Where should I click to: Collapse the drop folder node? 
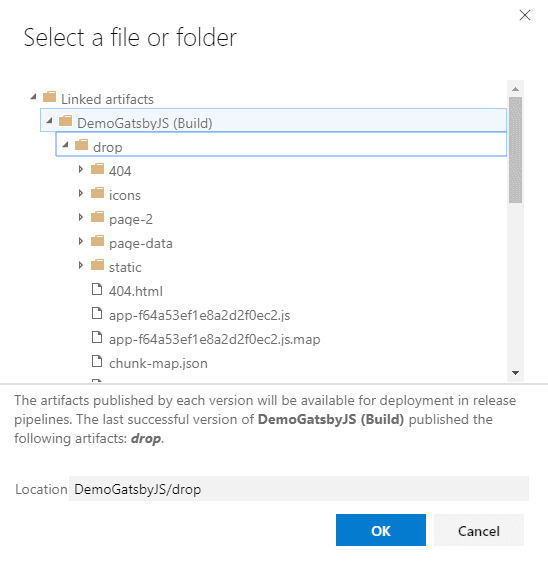[x=65, y=145]
